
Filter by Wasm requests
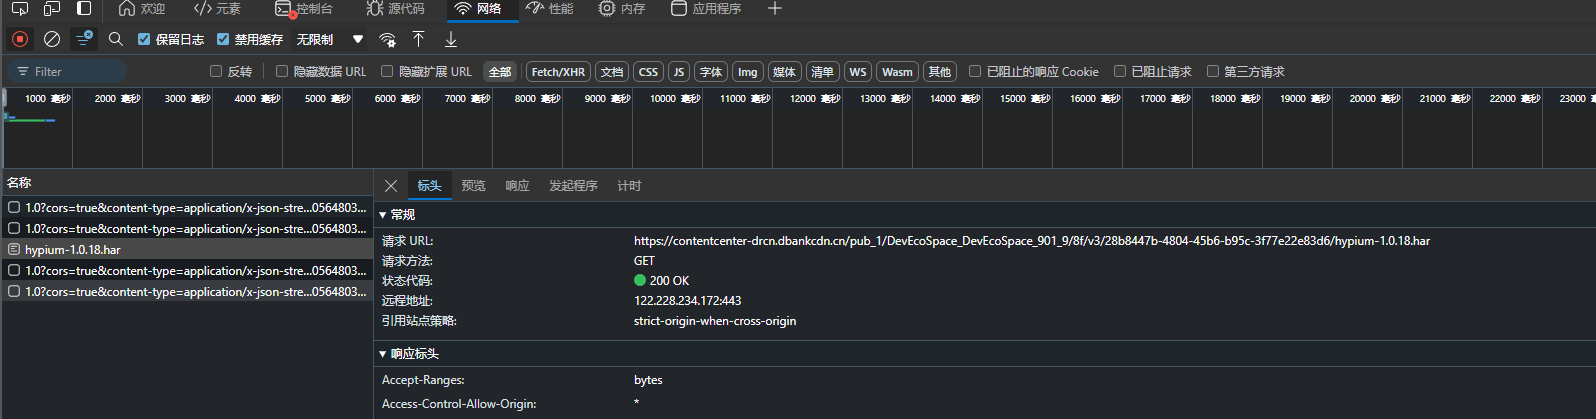(x=897, y=72)
